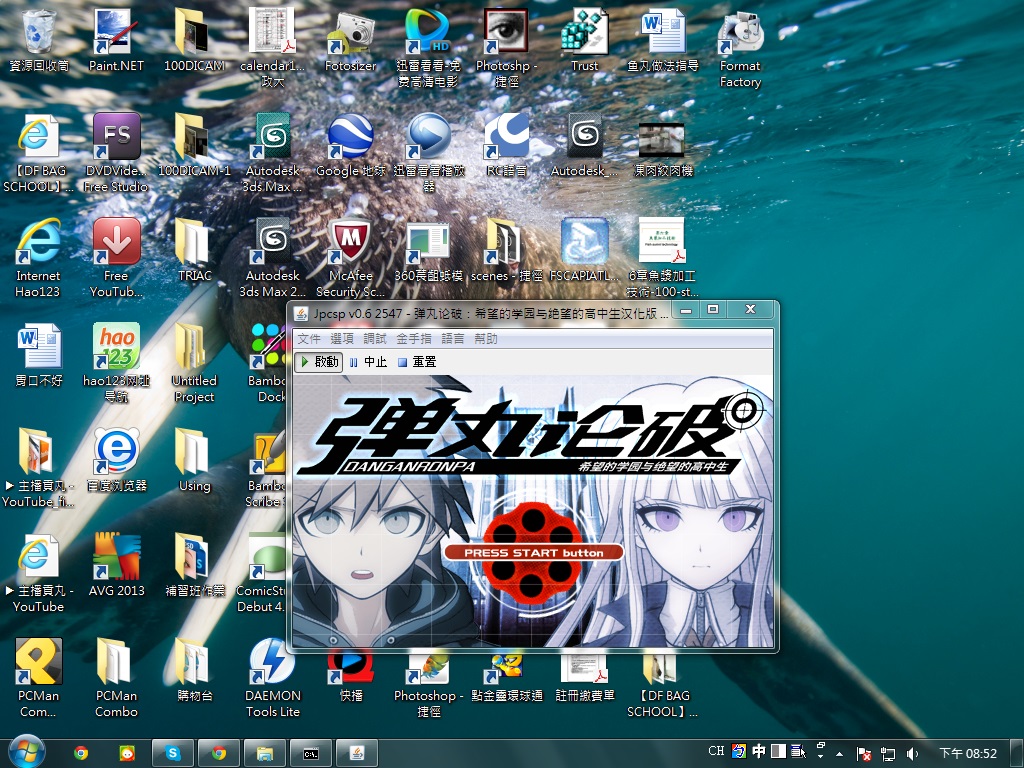Viewport: 1024px width, 768px height.
Task: Click the 中止 pause button in Jpcsp
Action: tap(368, 361)
